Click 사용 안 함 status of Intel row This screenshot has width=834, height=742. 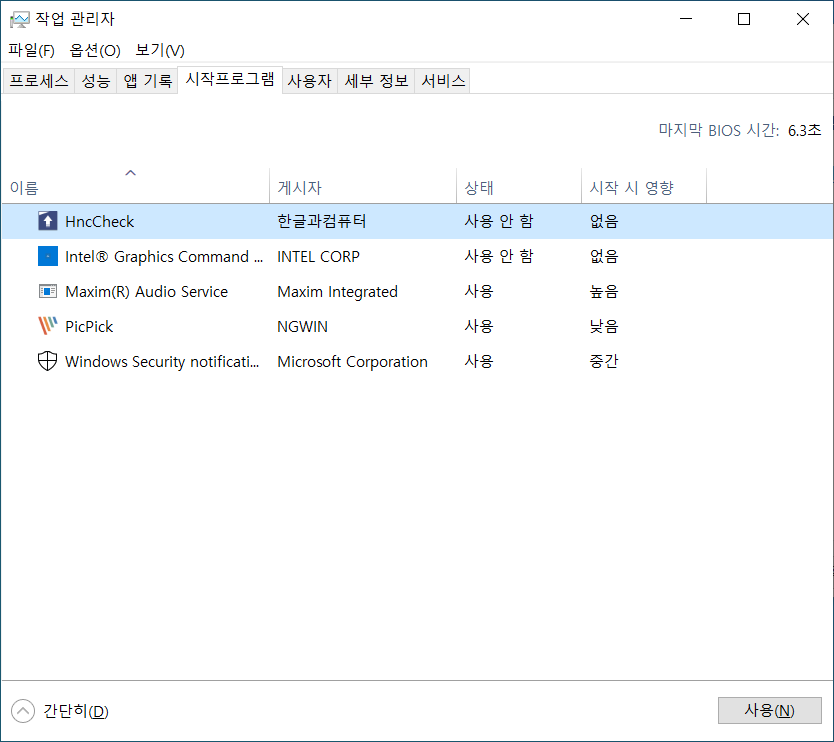click(498, 256)
